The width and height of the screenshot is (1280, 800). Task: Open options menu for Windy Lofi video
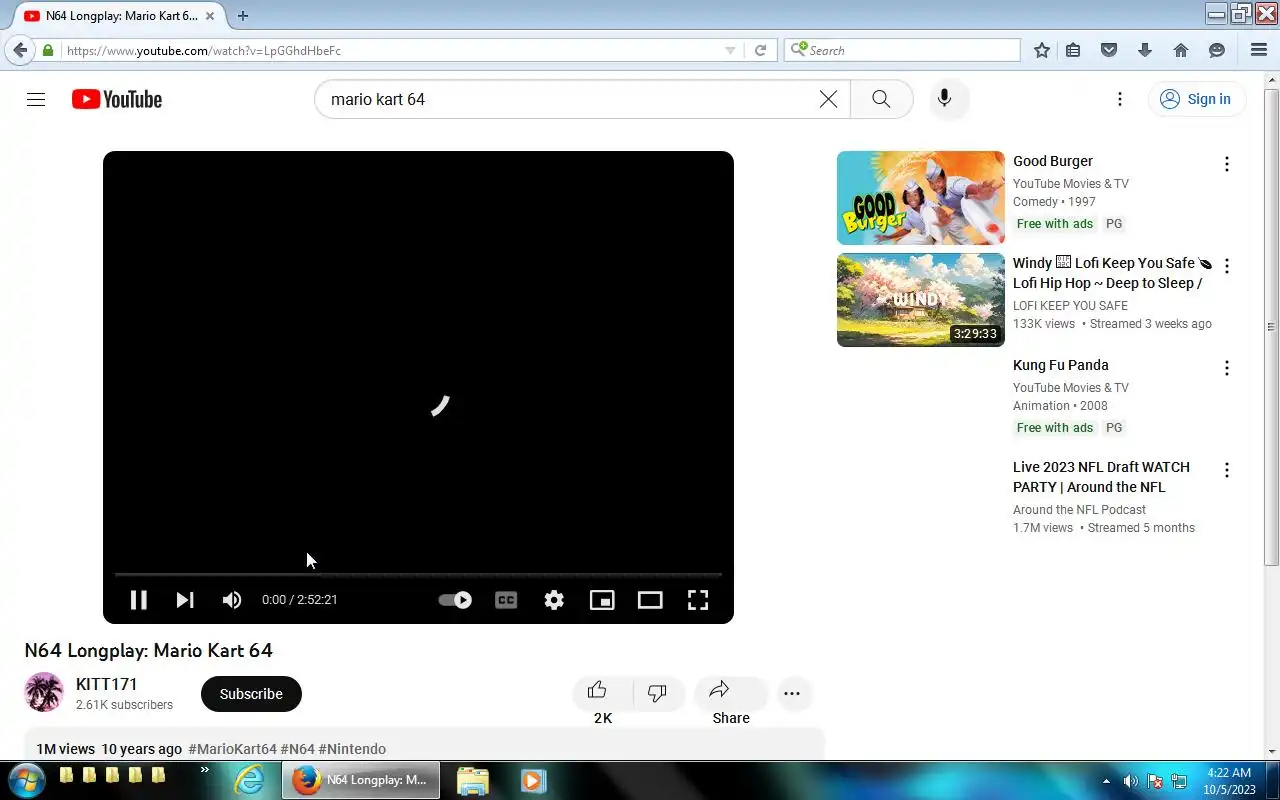1227,266
